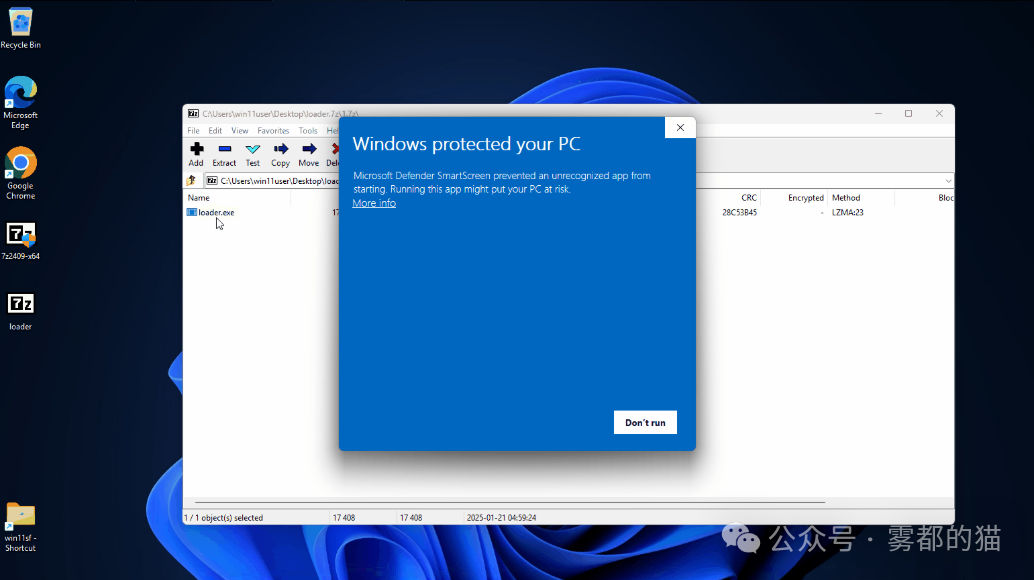Click the More info link

pos(374,203)
